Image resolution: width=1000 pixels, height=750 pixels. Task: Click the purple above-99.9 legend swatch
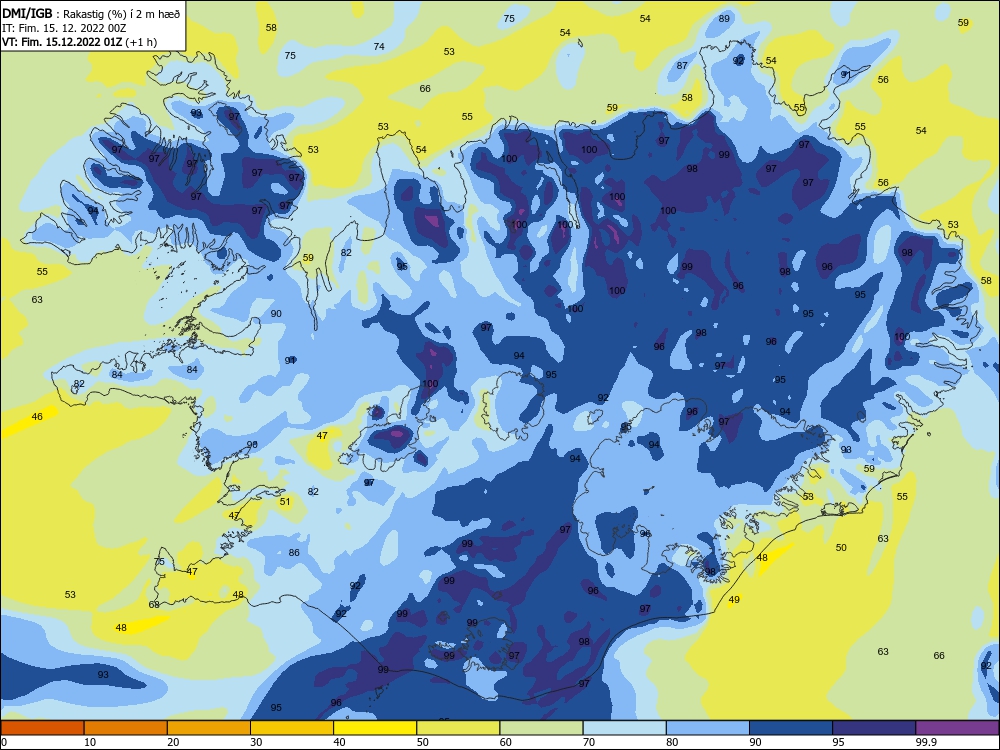957,728
